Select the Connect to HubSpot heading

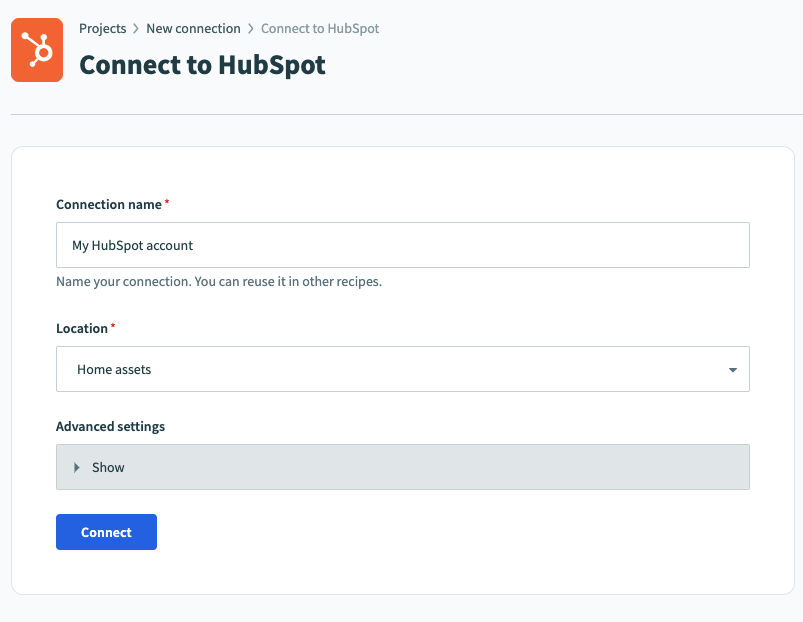pyautogui.click(x=202, y=65)
